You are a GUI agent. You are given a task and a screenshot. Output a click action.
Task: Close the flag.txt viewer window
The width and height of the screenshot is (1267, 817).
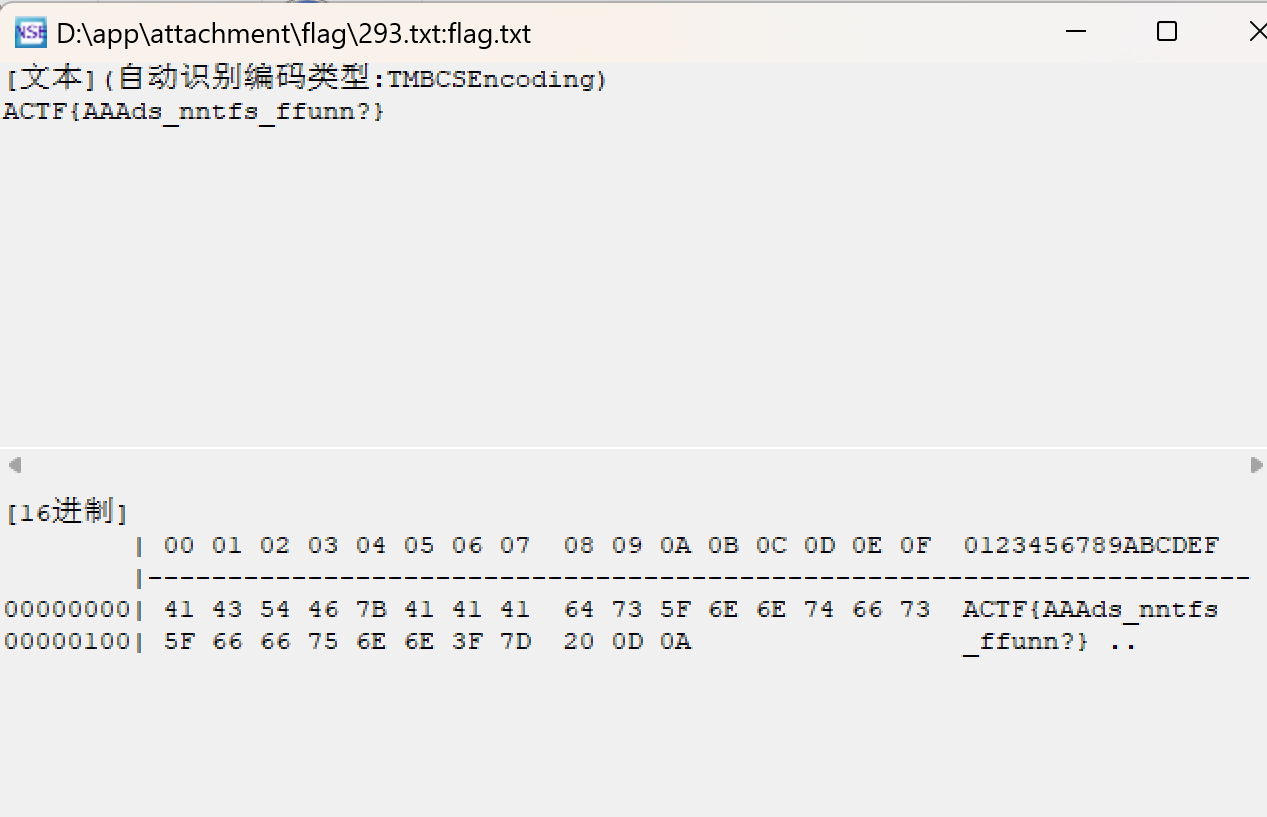(x=1256, y=32)
